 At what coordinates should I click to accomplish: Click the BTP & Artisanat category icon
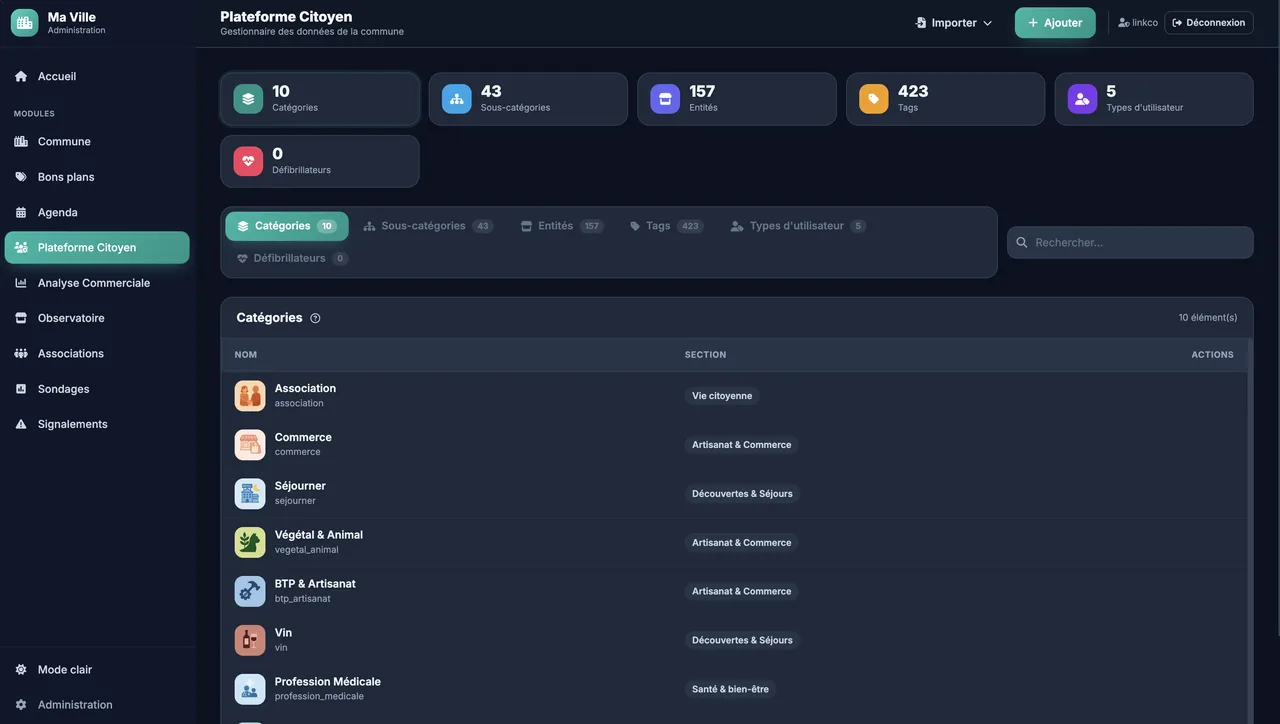250,591
